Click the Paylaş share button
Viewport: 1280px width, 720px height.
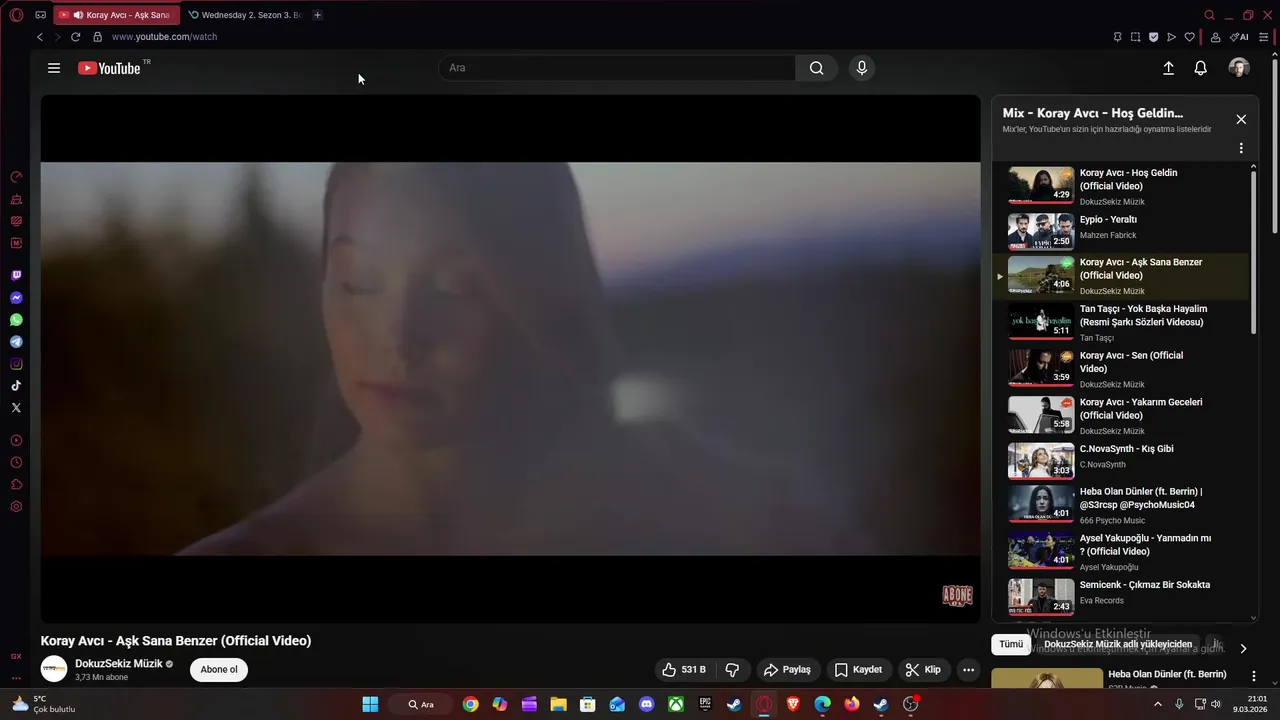pyautogui.click(x=787, y=670)
